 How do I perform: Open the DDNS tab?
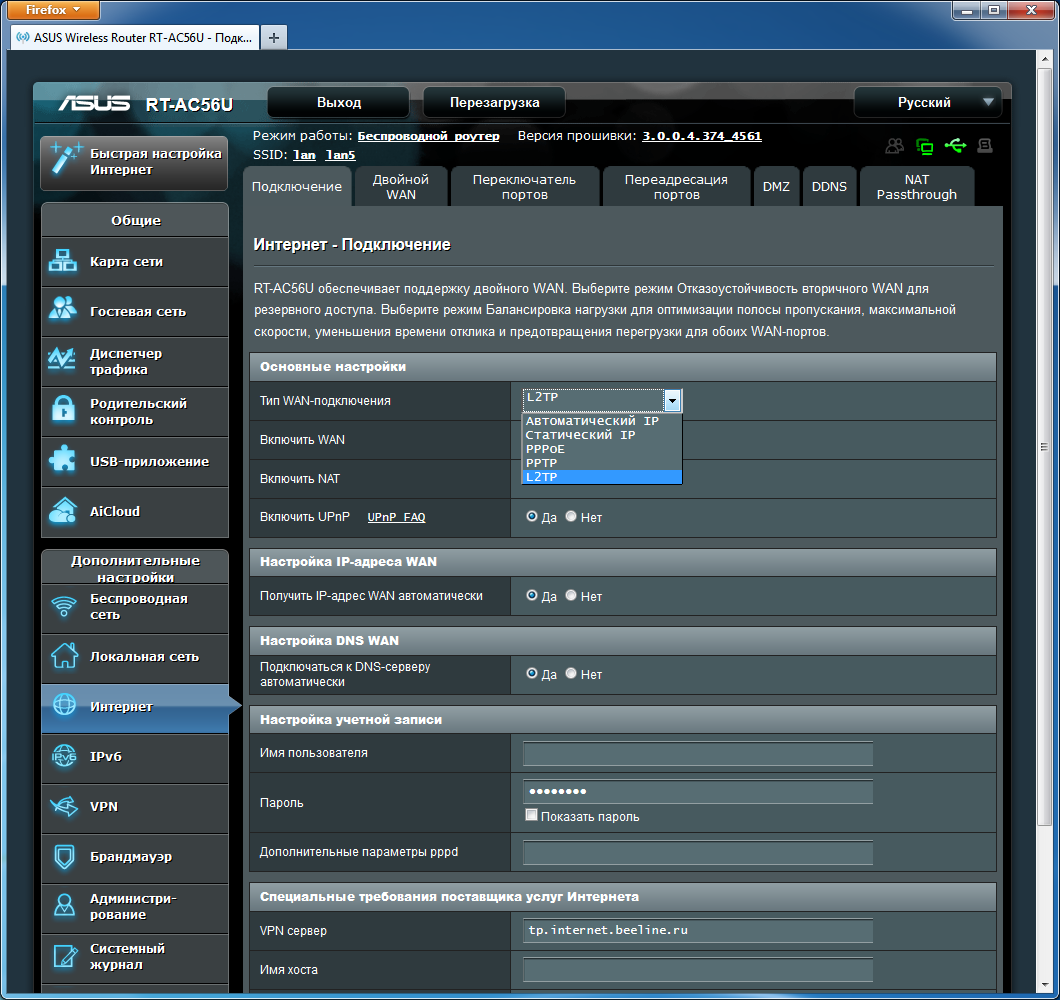(x=829, y=187)
